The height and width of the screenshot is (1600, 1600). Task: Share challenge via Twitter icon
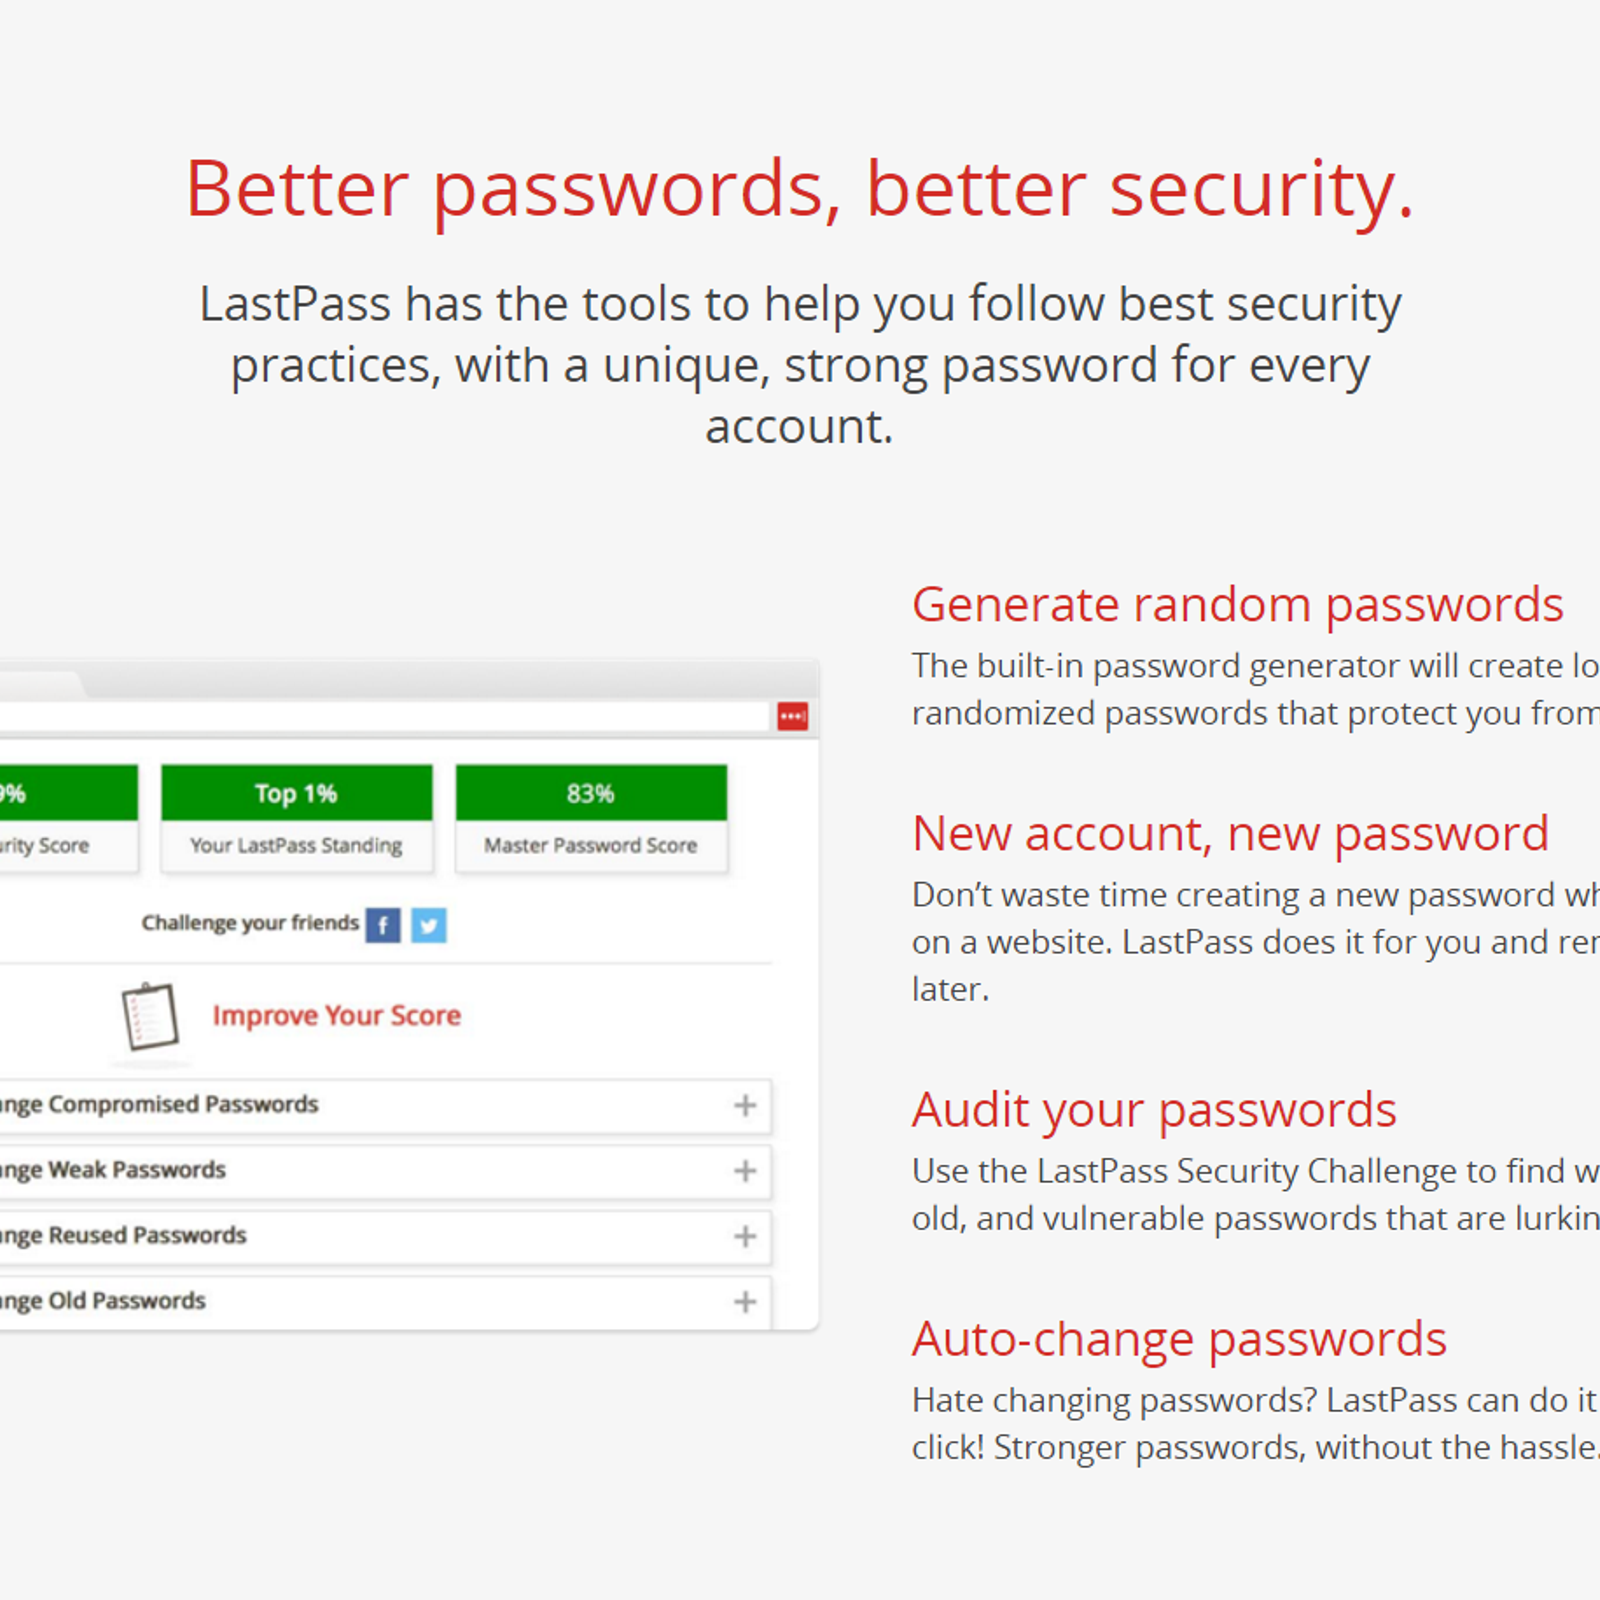[x=429, y=925]
